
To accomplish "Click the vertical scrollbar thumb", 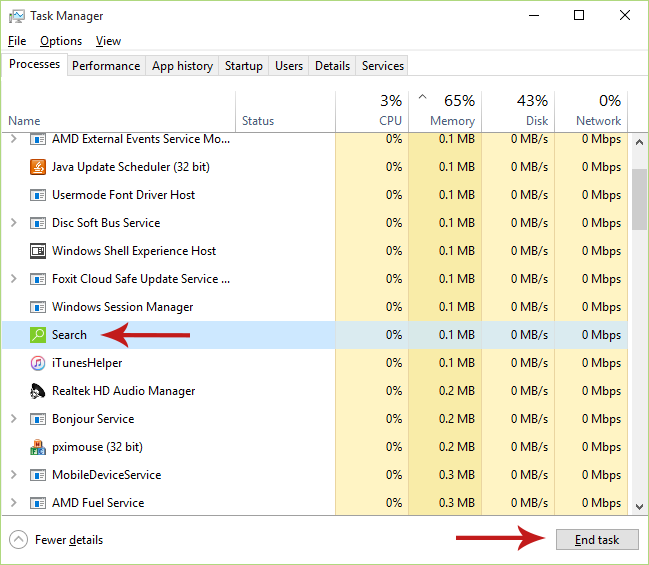I will (x=639, y=199).
